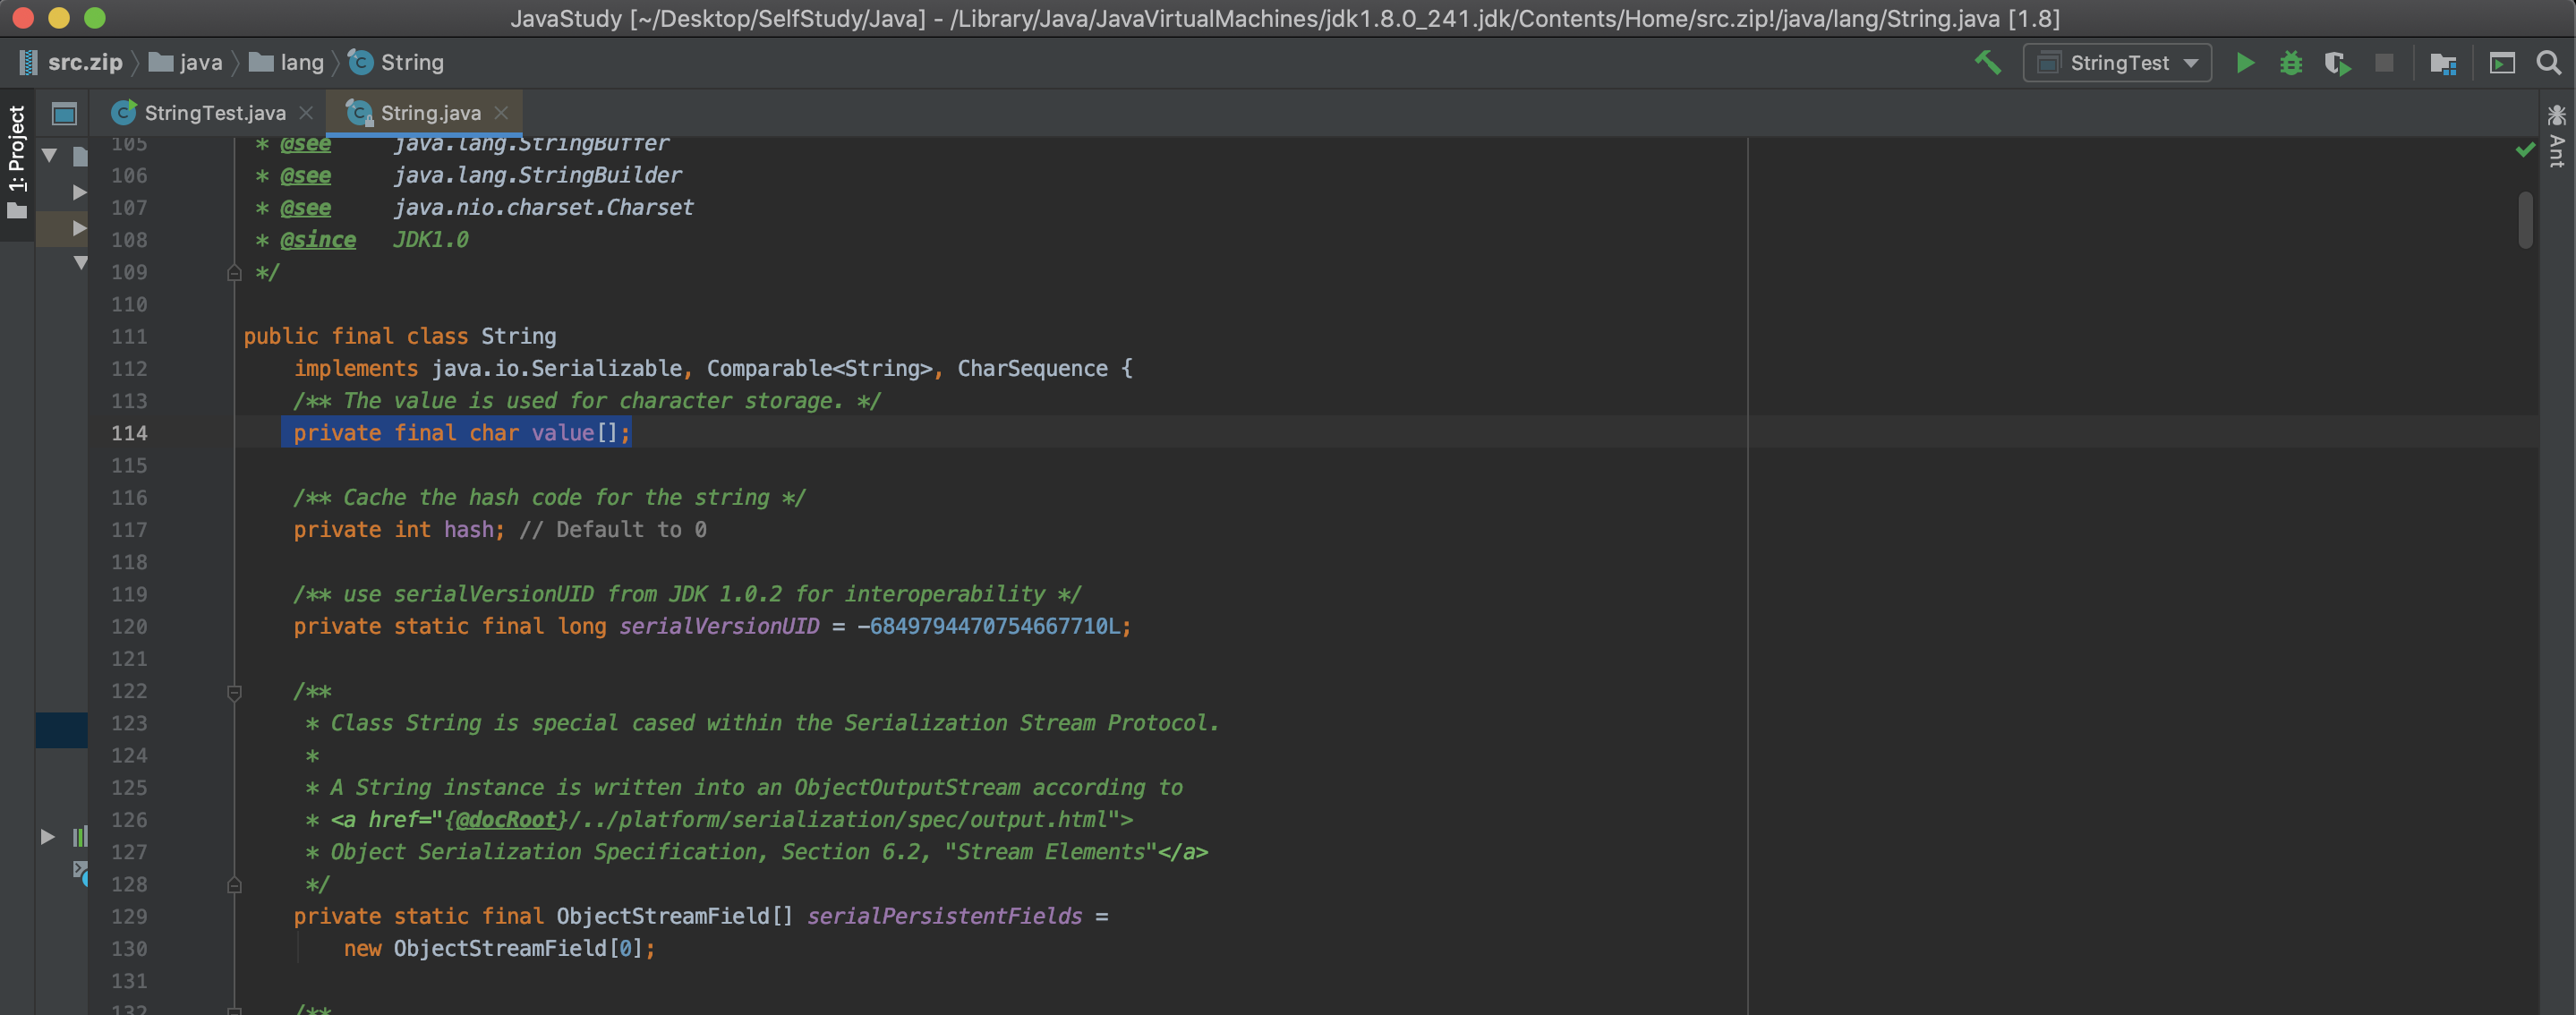
Task: Click the 'Cache the hash code' comment
Action: [549, 497]
